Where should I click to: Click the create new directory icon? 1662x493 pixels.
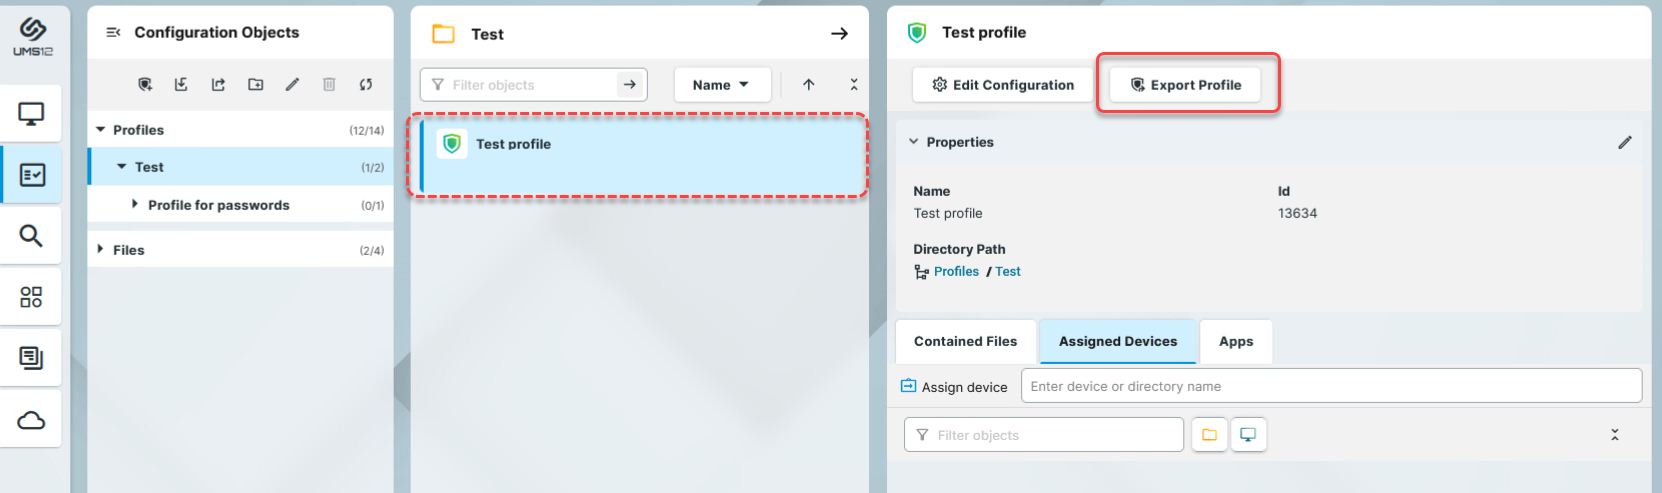pos(256,85)
